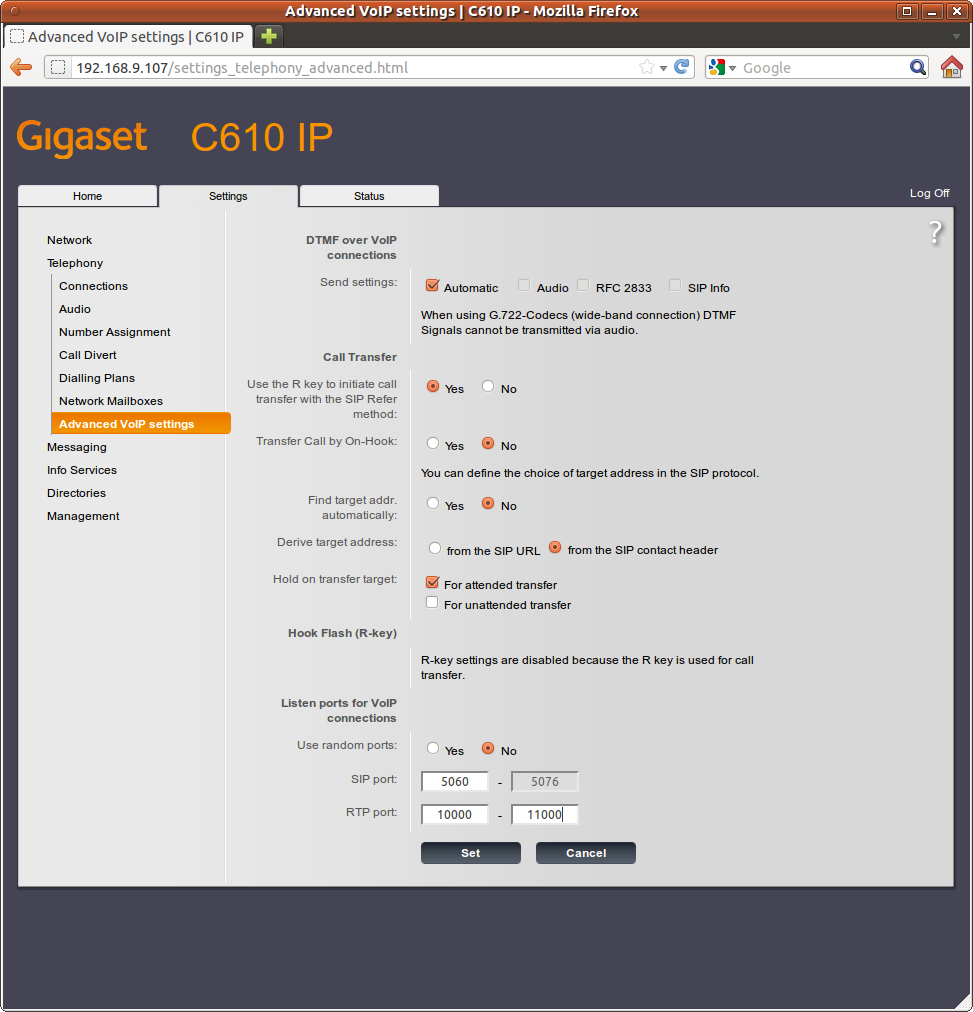The width and height of the screenshot is (973, 1012).
Task: Choose 'from the SIP URL' radio option
Action: [x=434, y=548]
